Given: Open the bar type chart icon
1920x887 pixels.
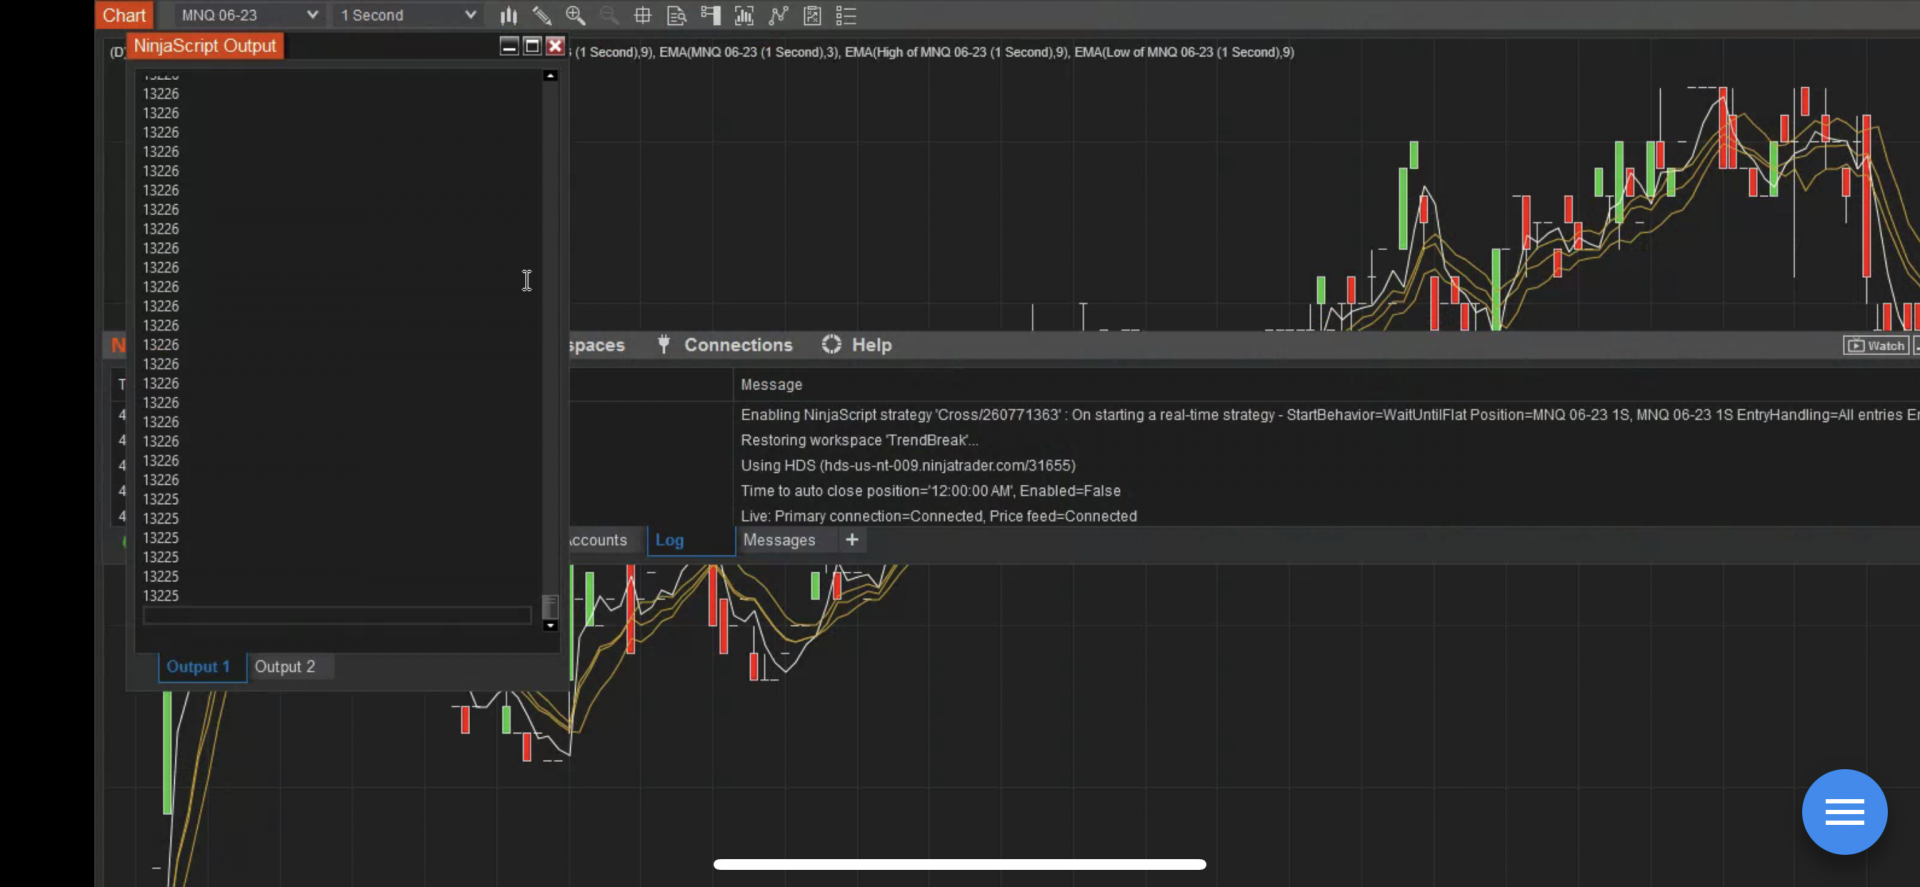Looking at the screenshot, I should tap(509, 15).
